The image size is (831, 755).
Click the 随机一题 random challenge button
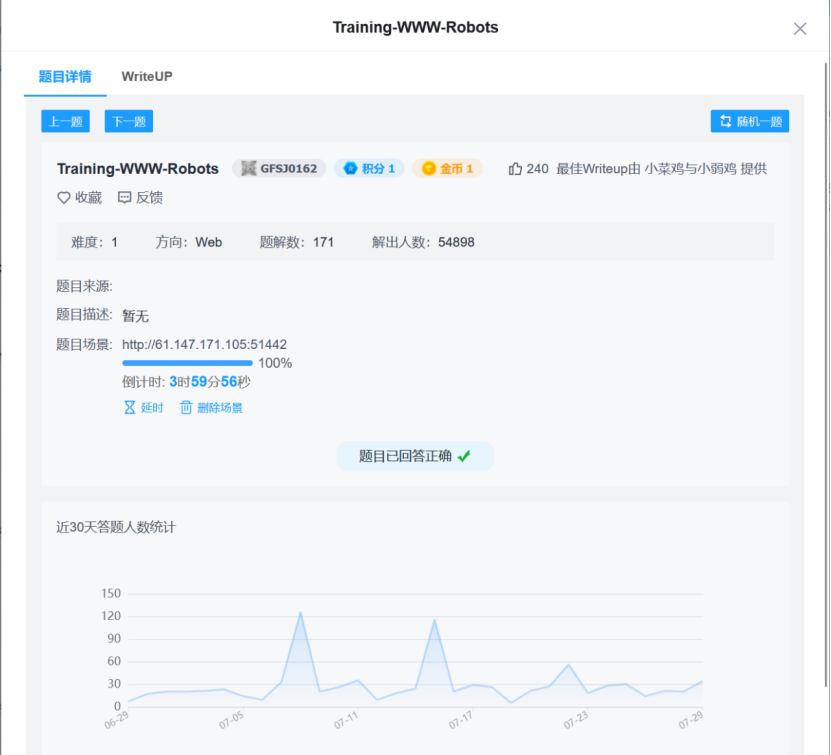[x=750, y=121]
